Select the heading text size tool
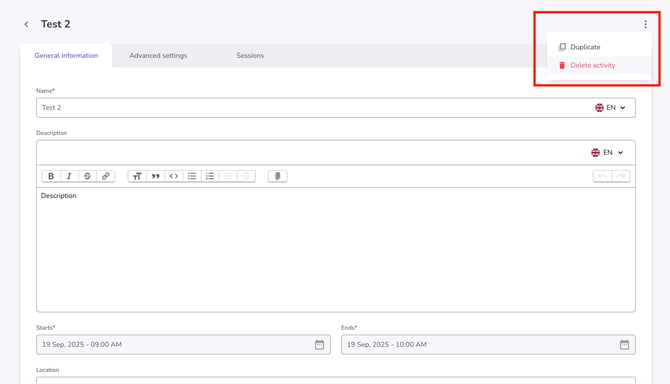Screen dimensions: 670x384 tap(137, 176)
